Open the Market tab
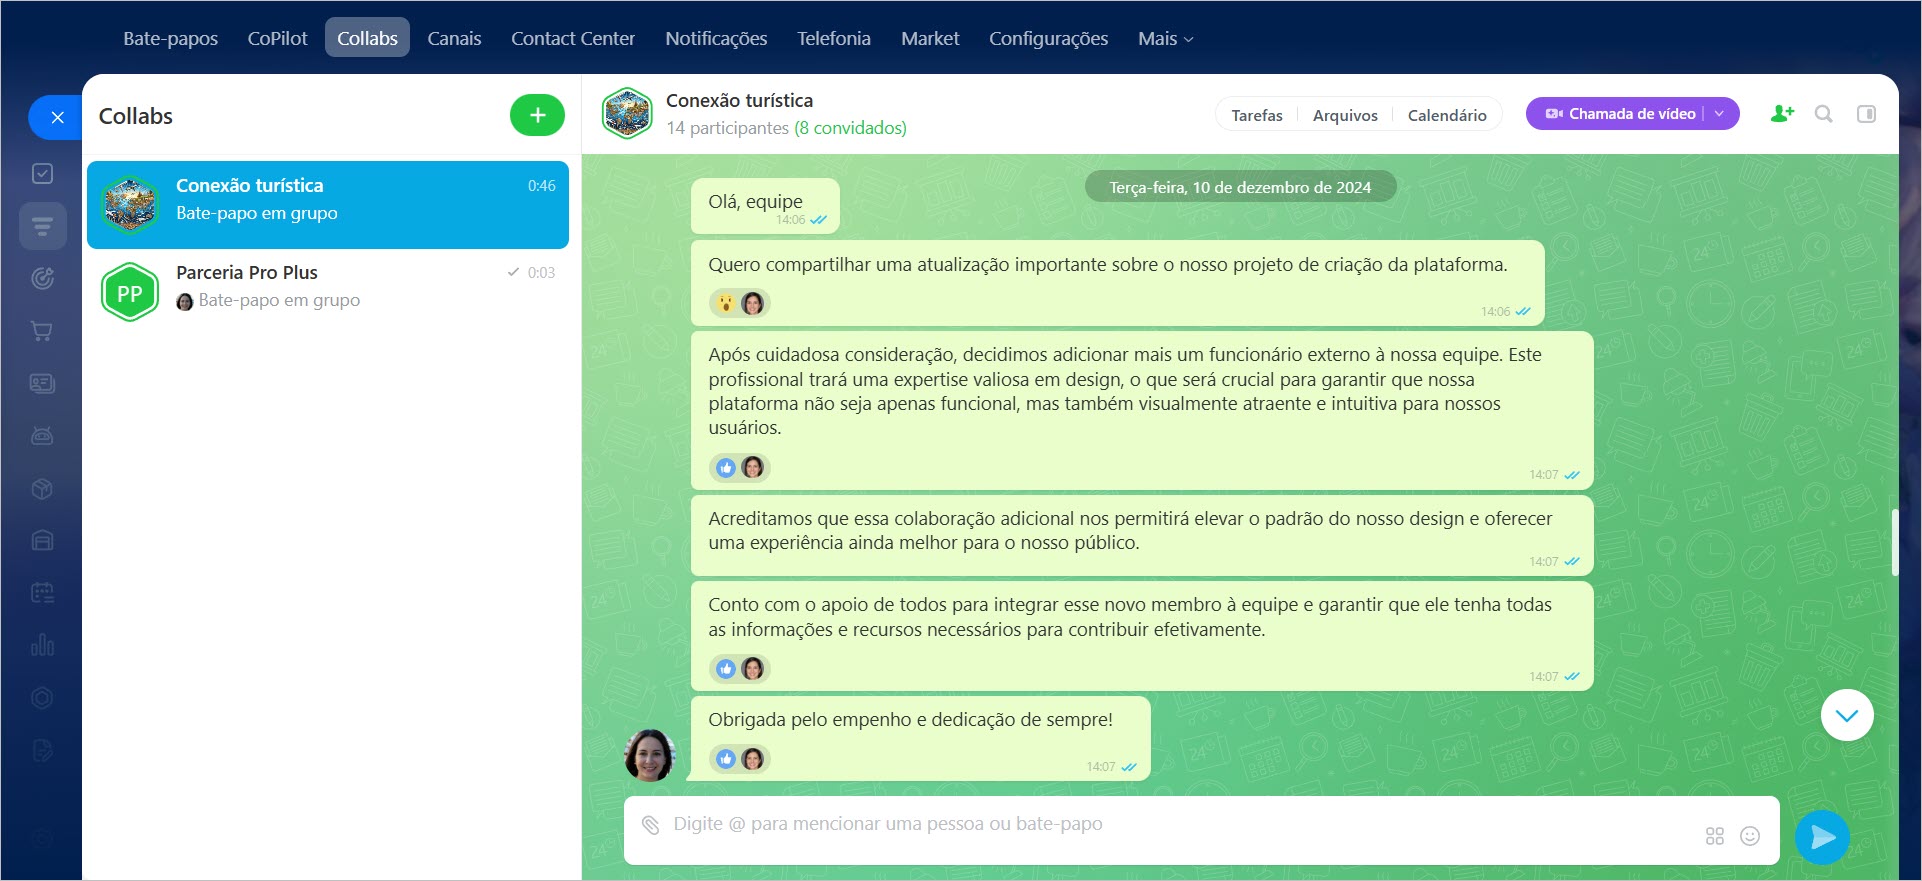Viewport: 1922px width, 881px height. (930, 38)
